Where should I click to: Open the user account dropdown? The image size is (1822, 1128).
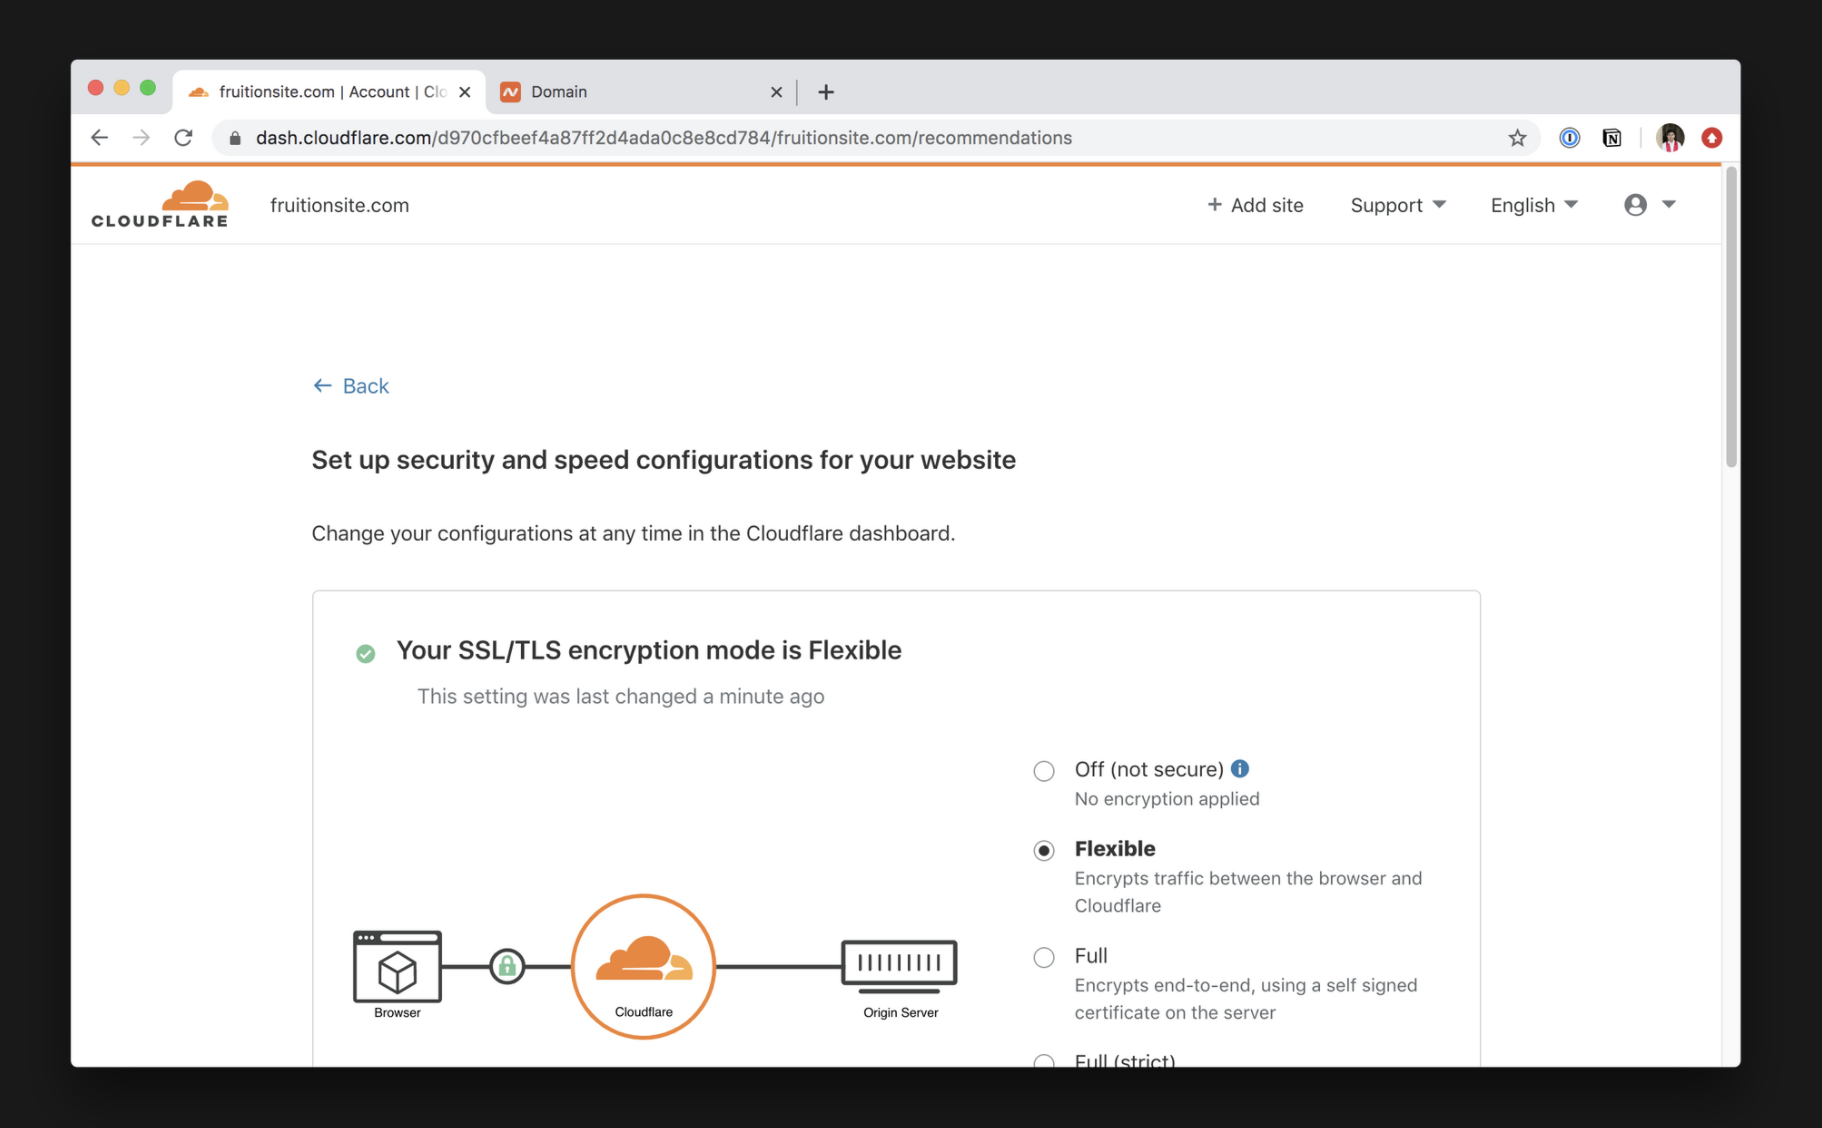1649,205
